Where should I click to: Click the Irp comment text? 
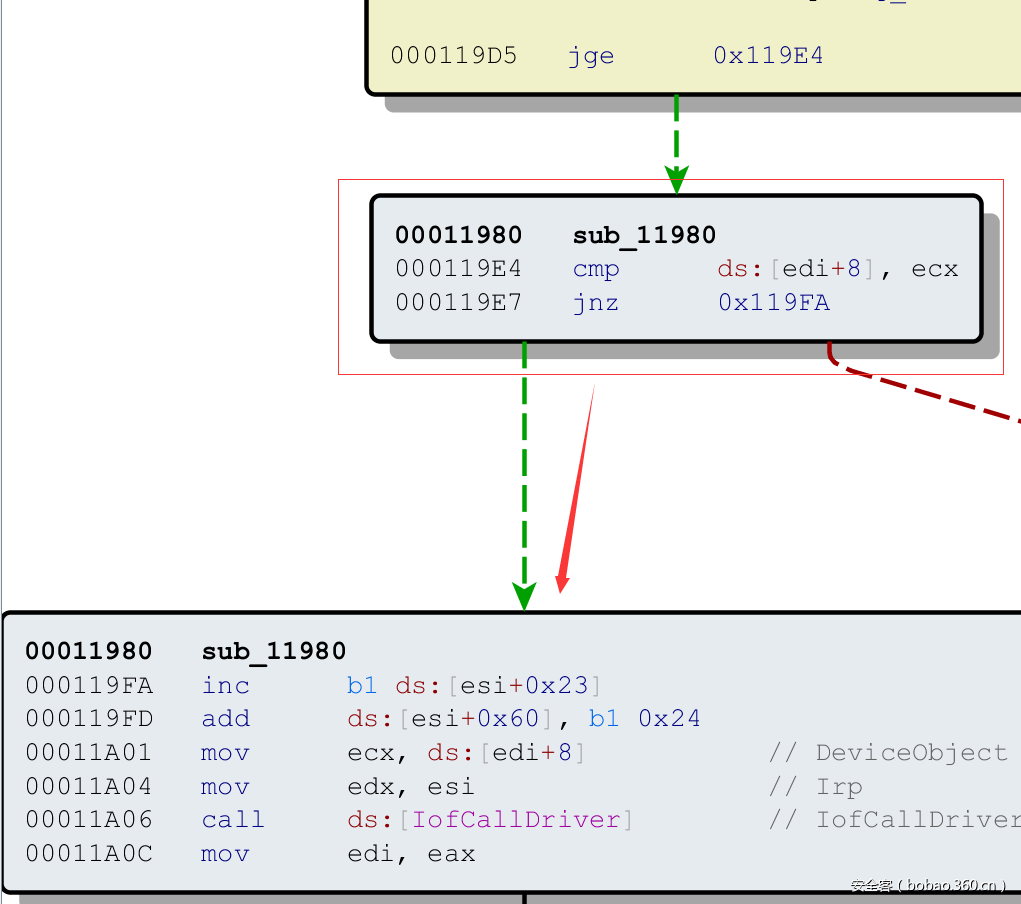click(839, 786)
